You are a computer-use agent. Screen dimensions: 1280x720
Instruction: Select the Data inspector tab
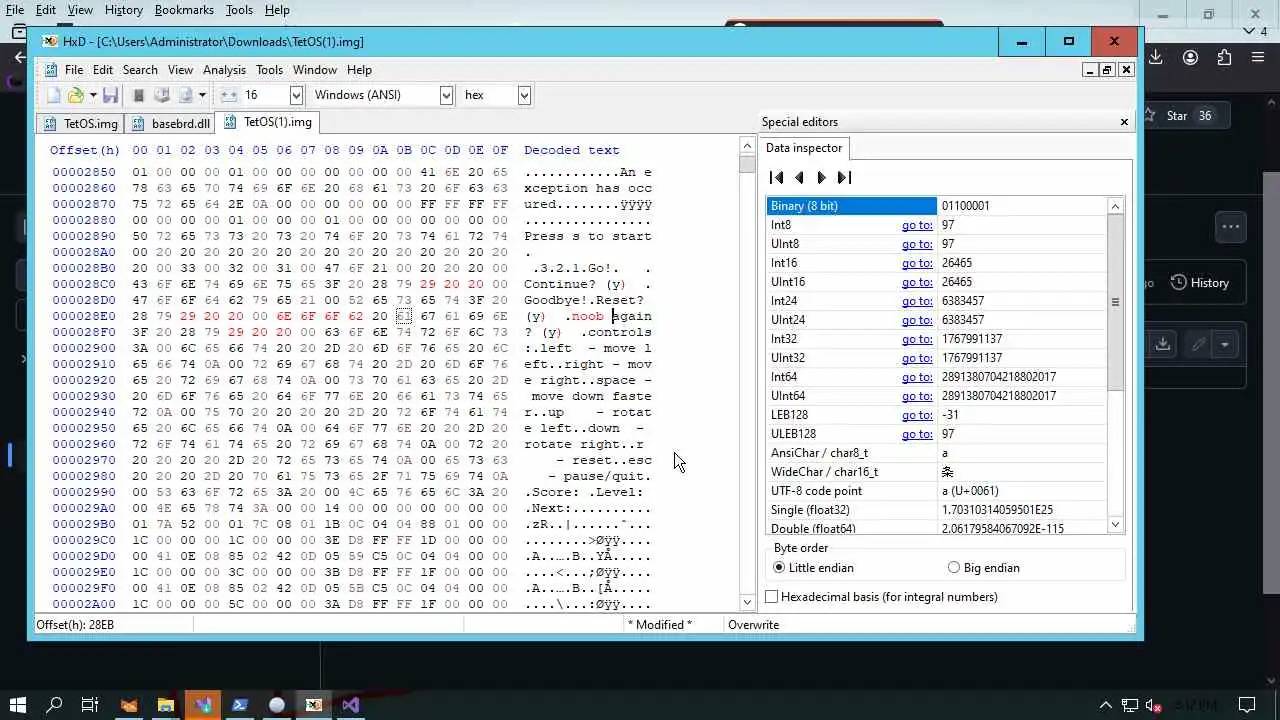coord(804,148)
